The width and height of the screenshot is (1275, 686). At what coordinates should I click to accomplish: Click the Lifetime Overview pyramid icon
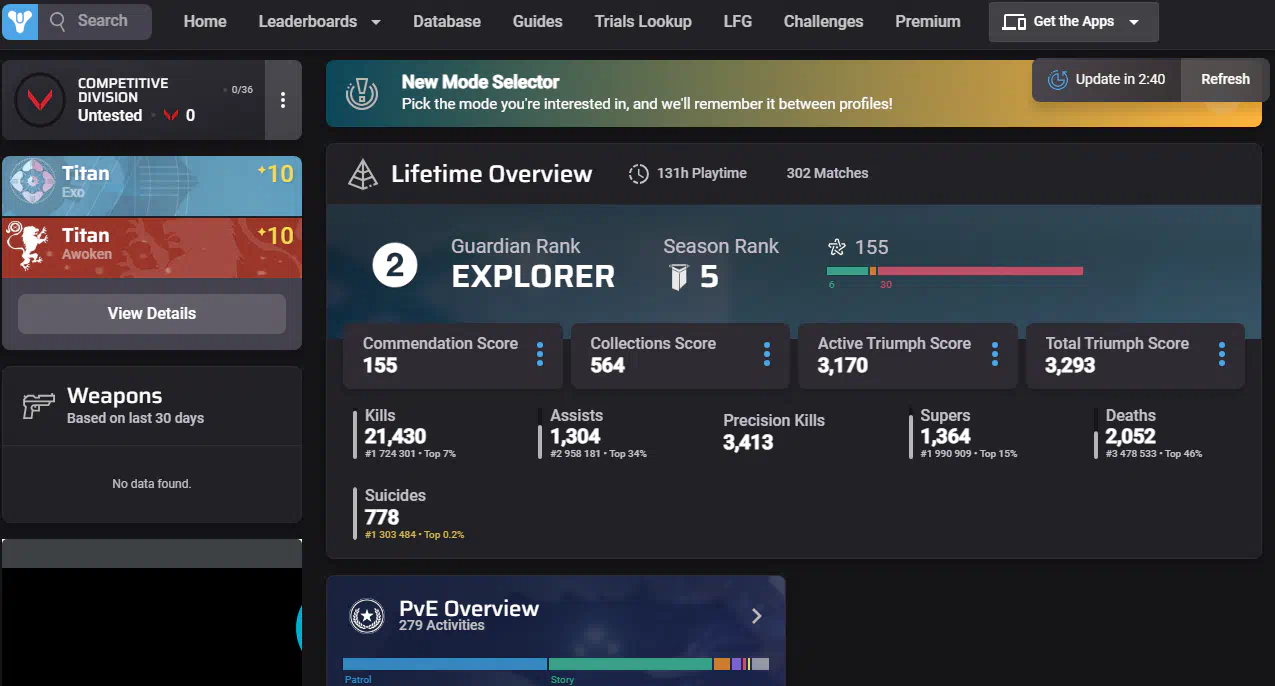tap(361, 174)
